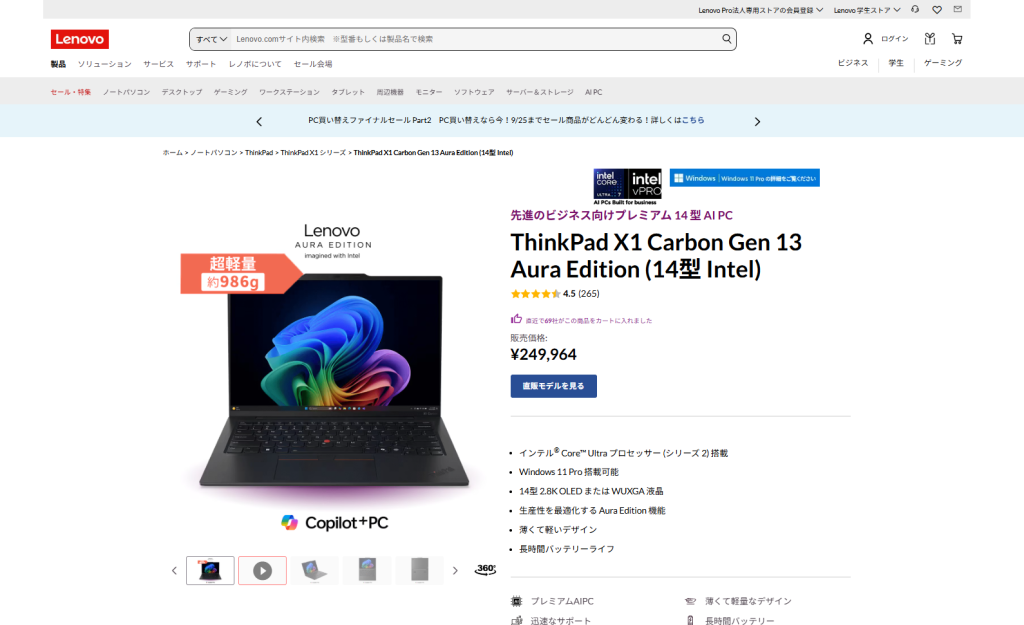Expand the Lenovo学生ストア dropdown

(x=867, y=10)
